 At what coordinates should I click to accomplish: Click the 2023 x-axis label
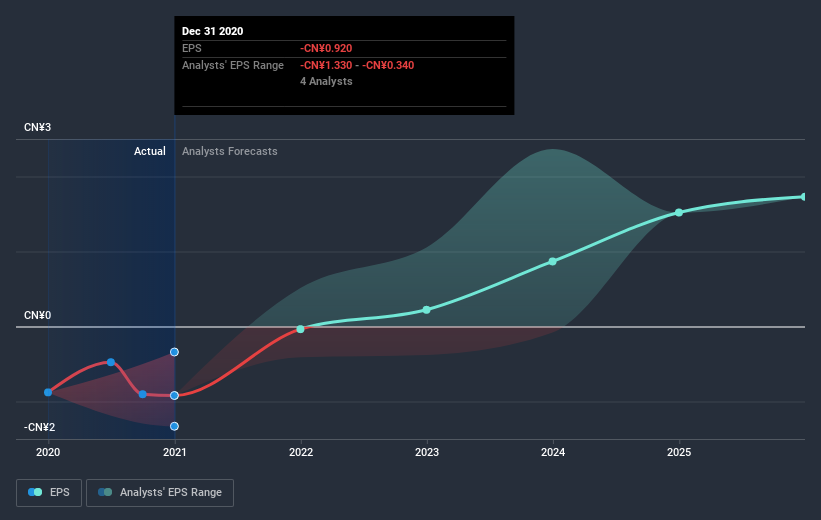tap(427, 452)
